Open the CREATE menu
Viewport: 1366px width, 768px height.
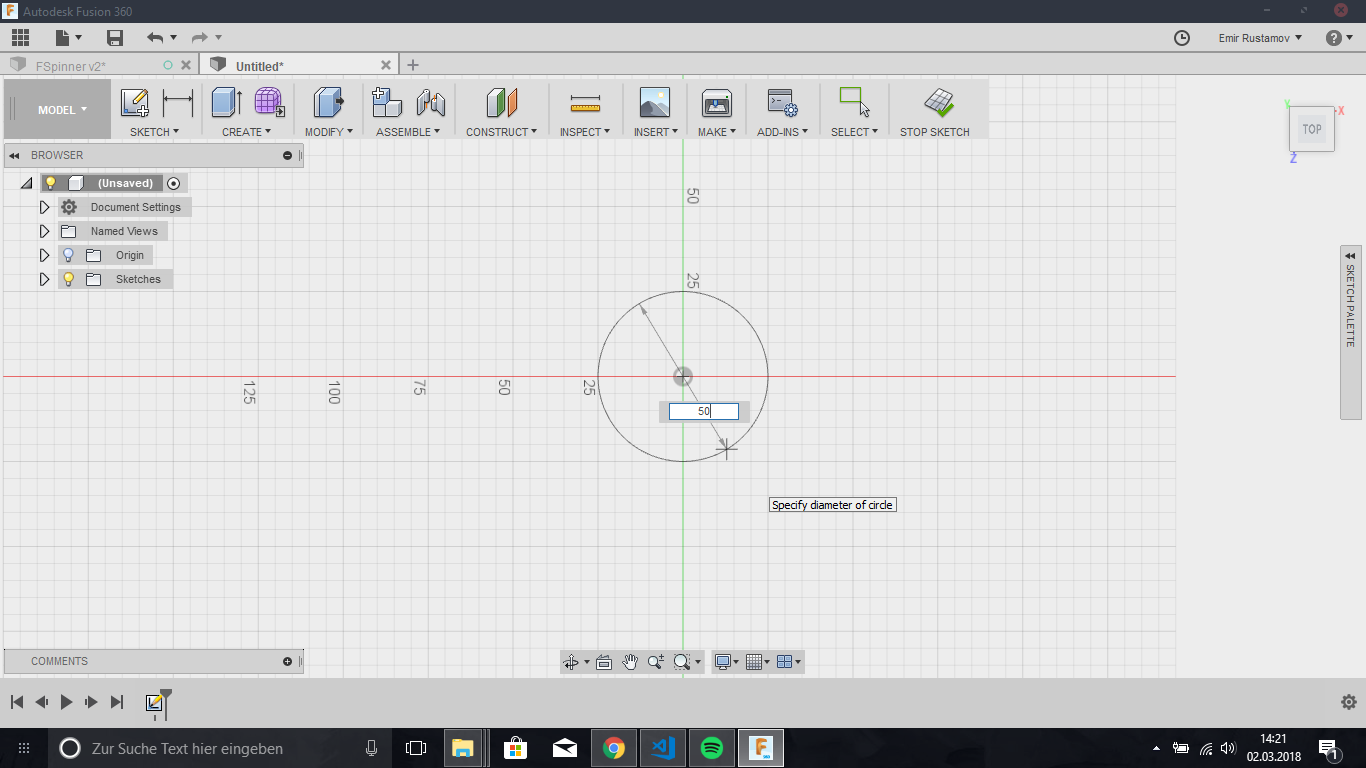[x=246, y=132]
